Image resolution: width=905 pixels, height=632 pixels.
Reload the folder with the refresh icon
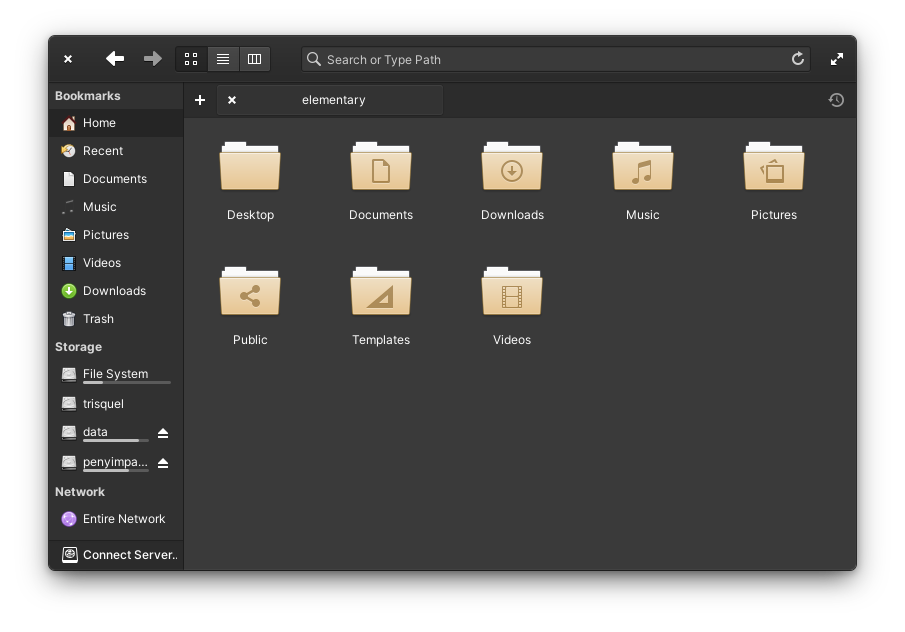point(798,59)
